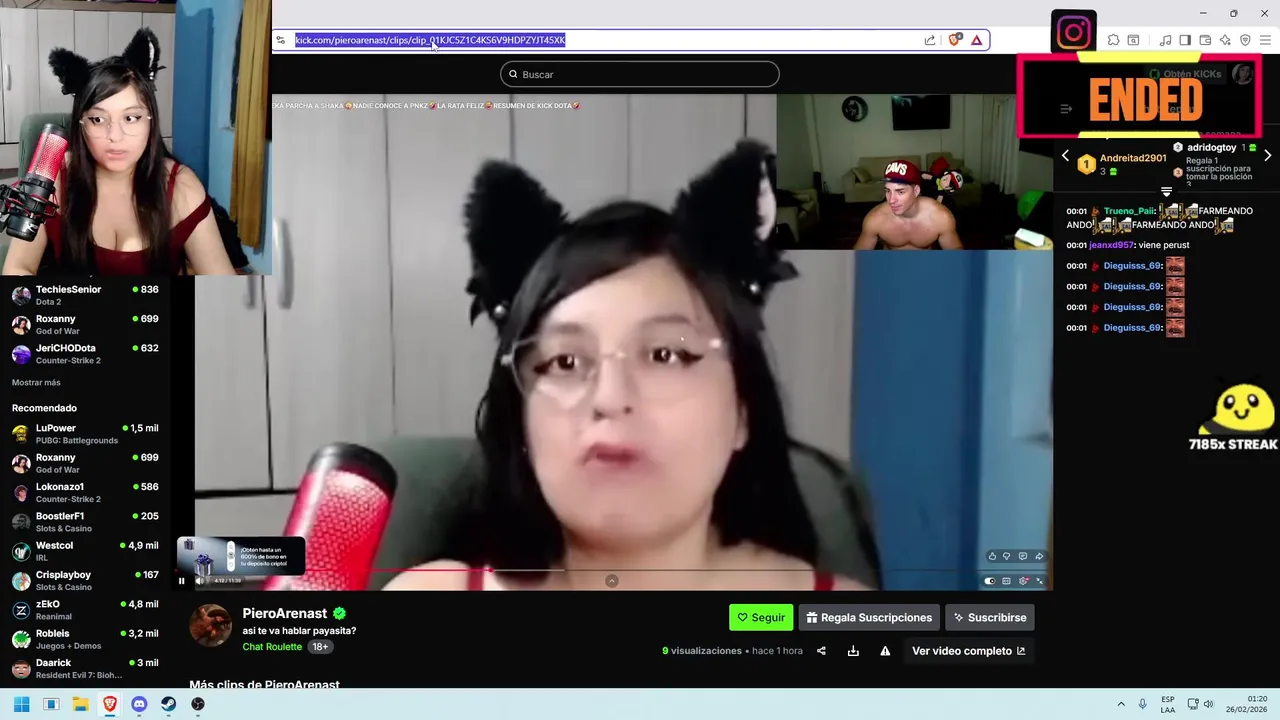
Task: Open the browser hamburger menu
Action: [1265, 40]
